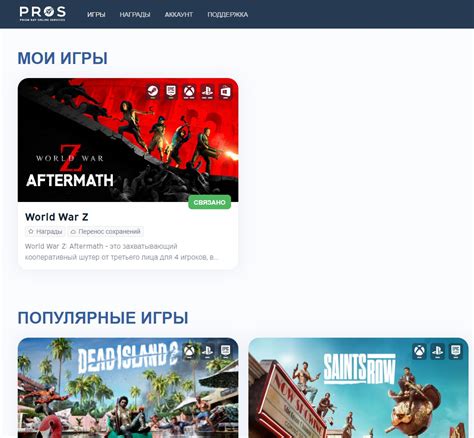Click the PlayStation icon on the Saints Row card

tap(437, 351)
